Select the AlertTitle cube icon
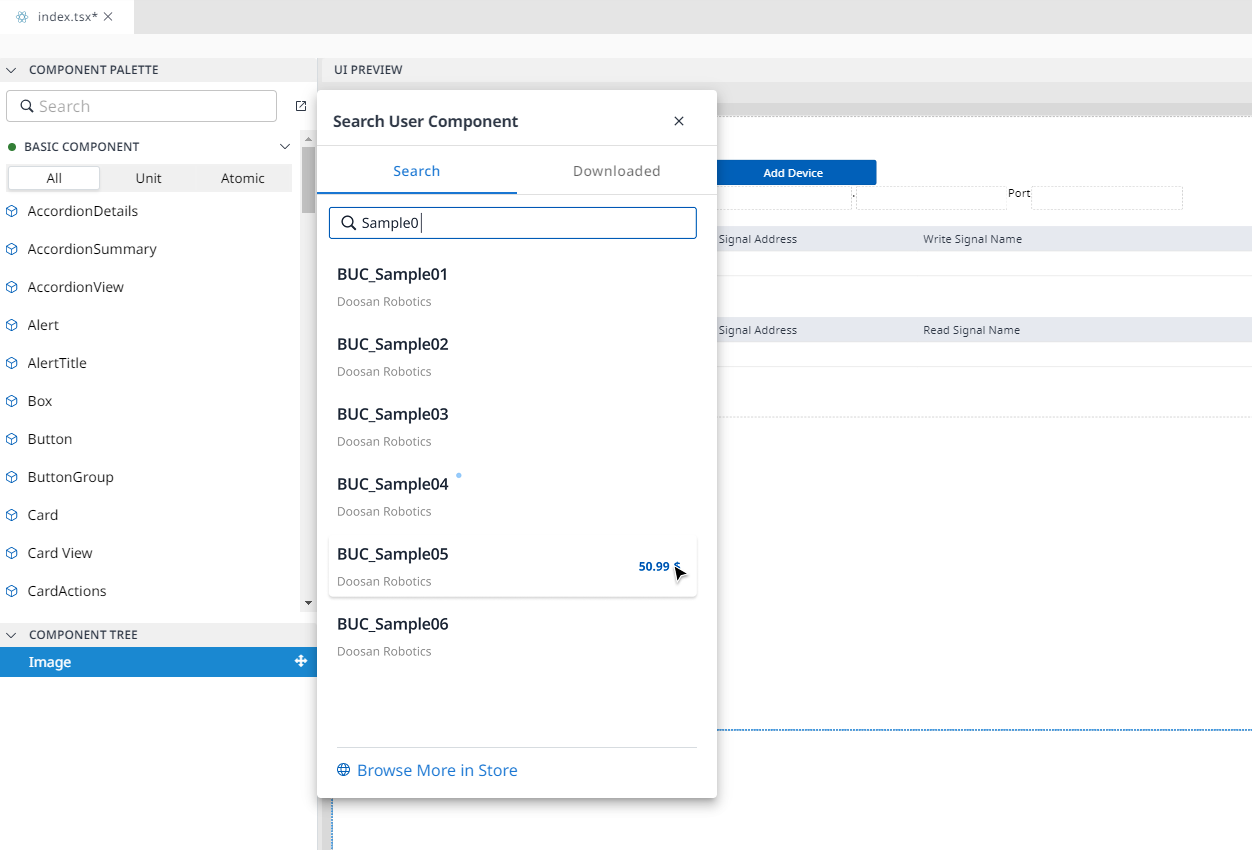Image resolution: width=1252 pixels, height=850 pixels. [x=12, y=363]
